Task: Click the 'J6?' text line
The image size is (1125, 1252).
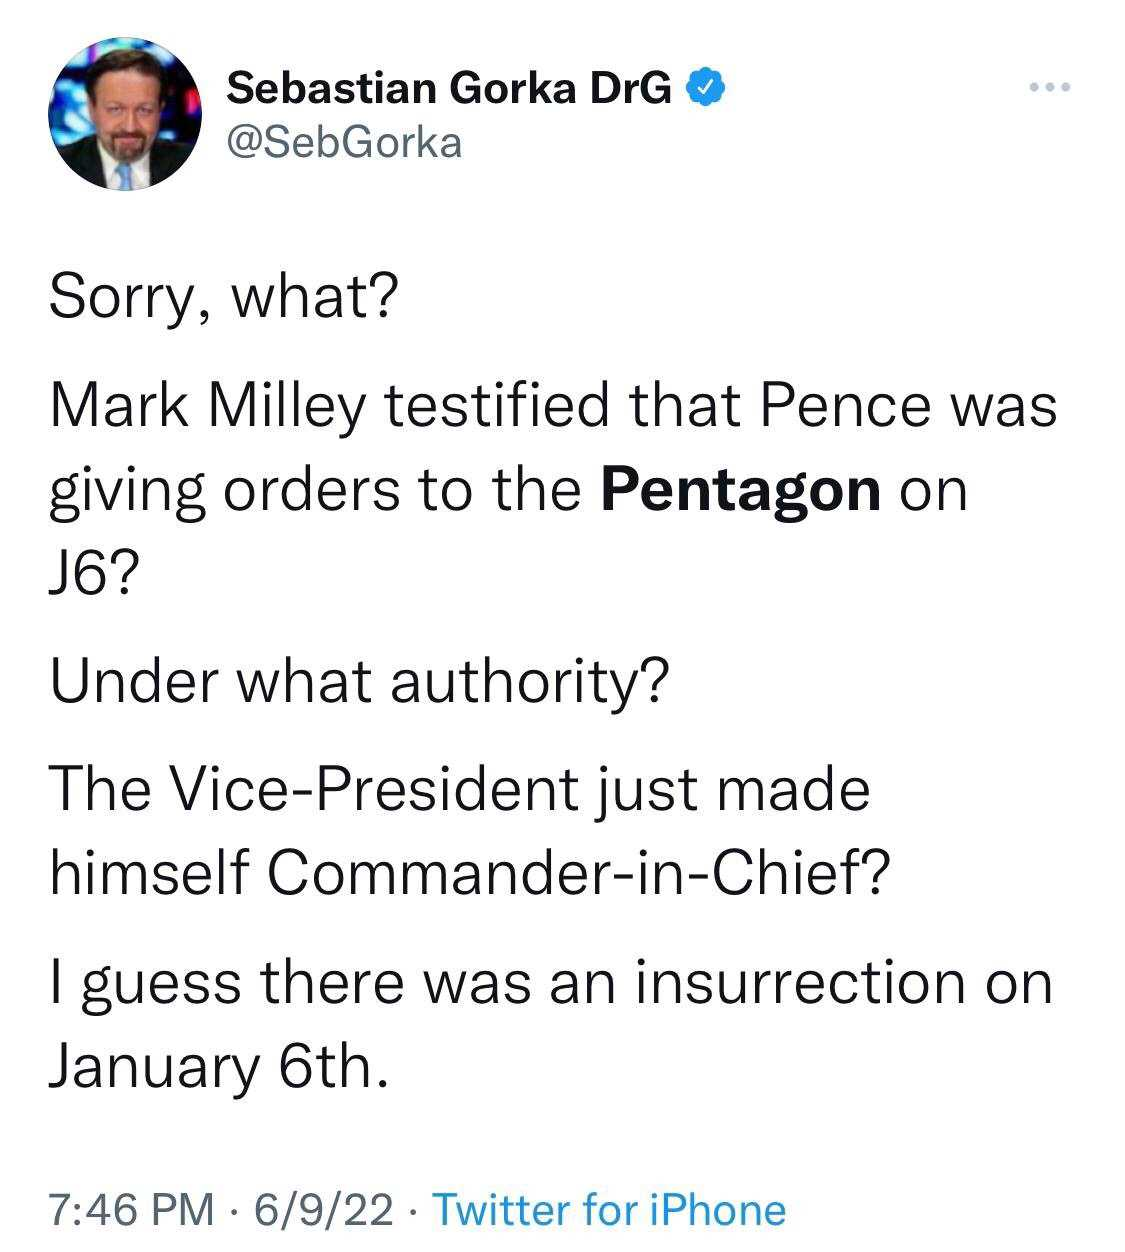Action: pos(95,573)
